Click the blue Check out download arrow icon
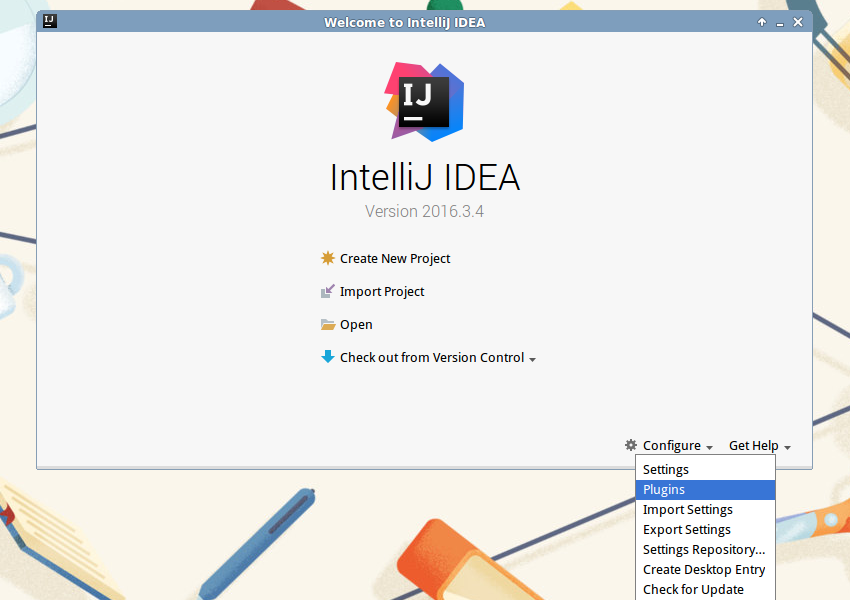This screenshot has width=850, height=600. pyautogui.click(x=327, y=357)
